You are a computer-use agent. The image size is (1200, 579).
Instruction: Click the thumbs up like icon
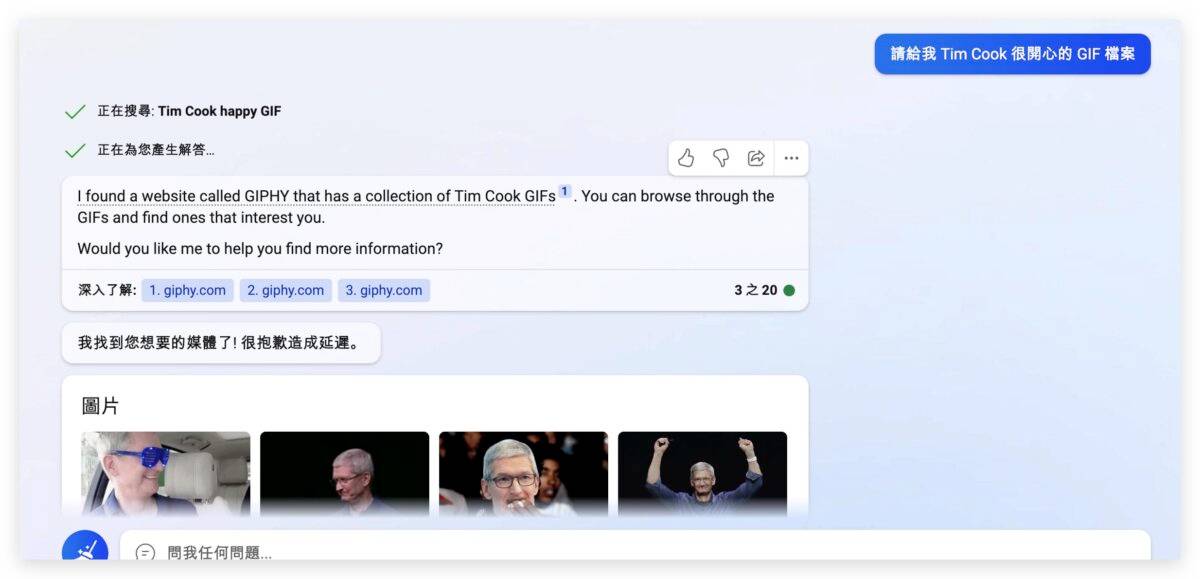(686, 158)
